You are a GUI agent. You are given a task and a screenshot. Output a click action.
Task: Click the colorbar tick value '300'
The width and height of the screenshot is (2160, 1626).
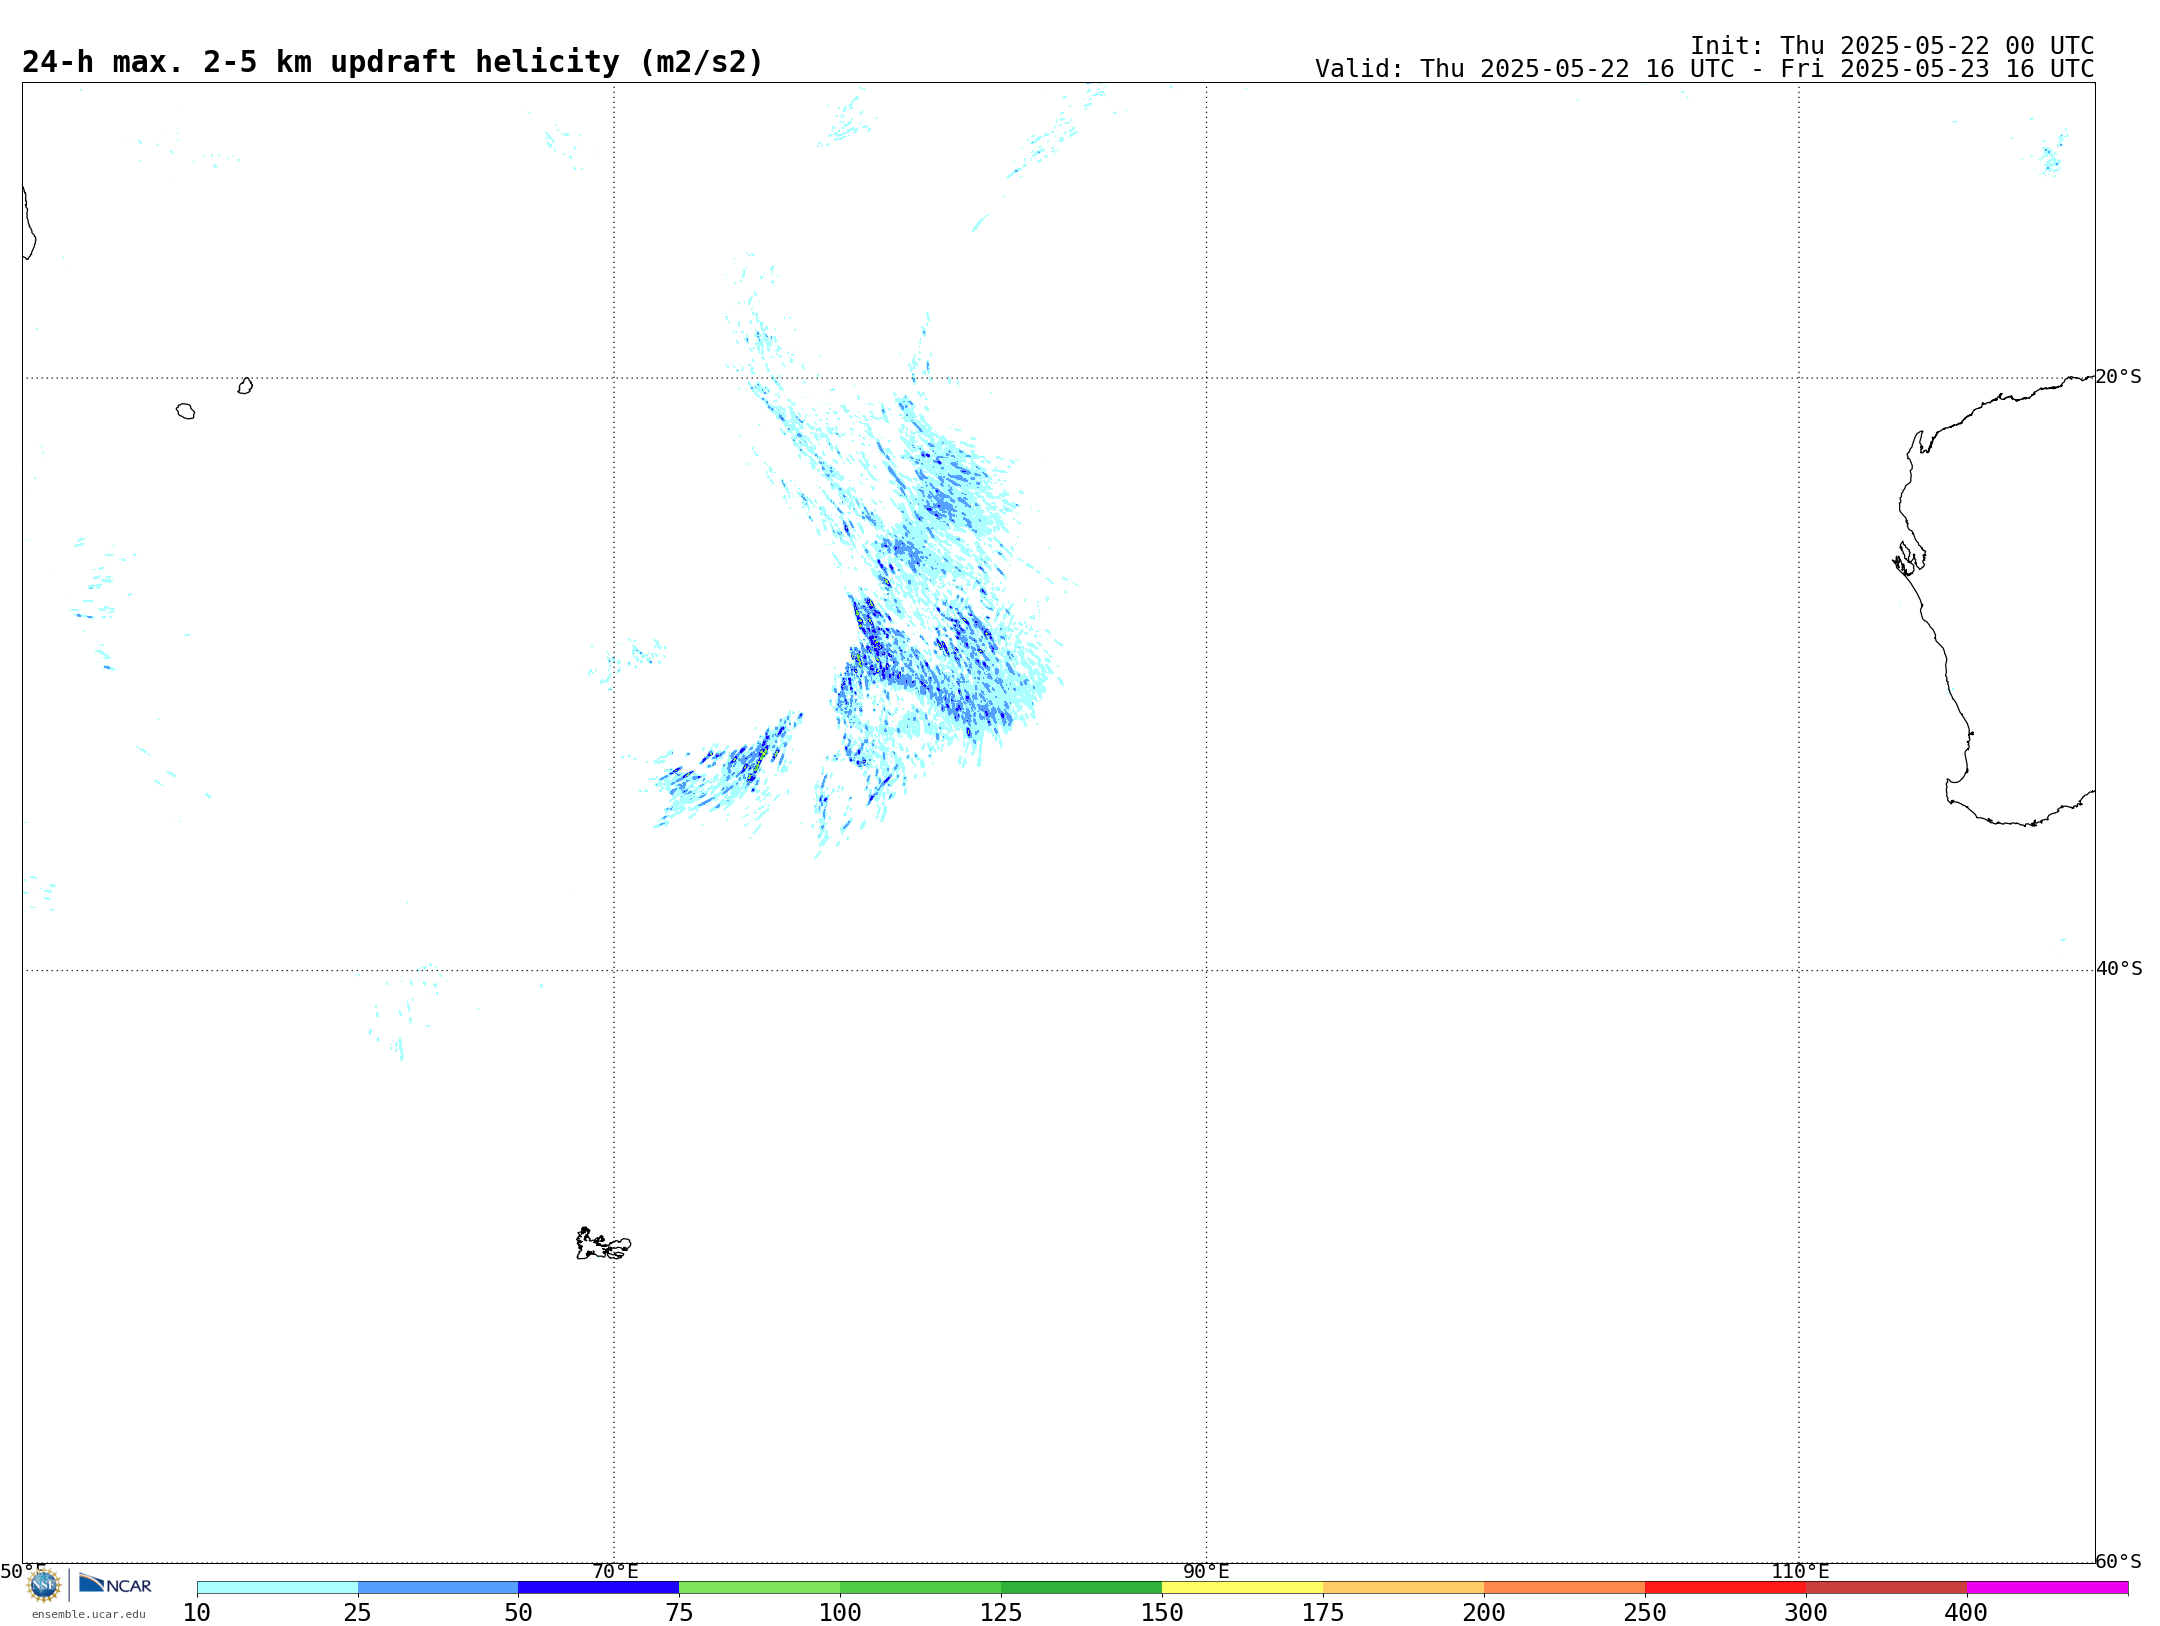point(1806,1613)
